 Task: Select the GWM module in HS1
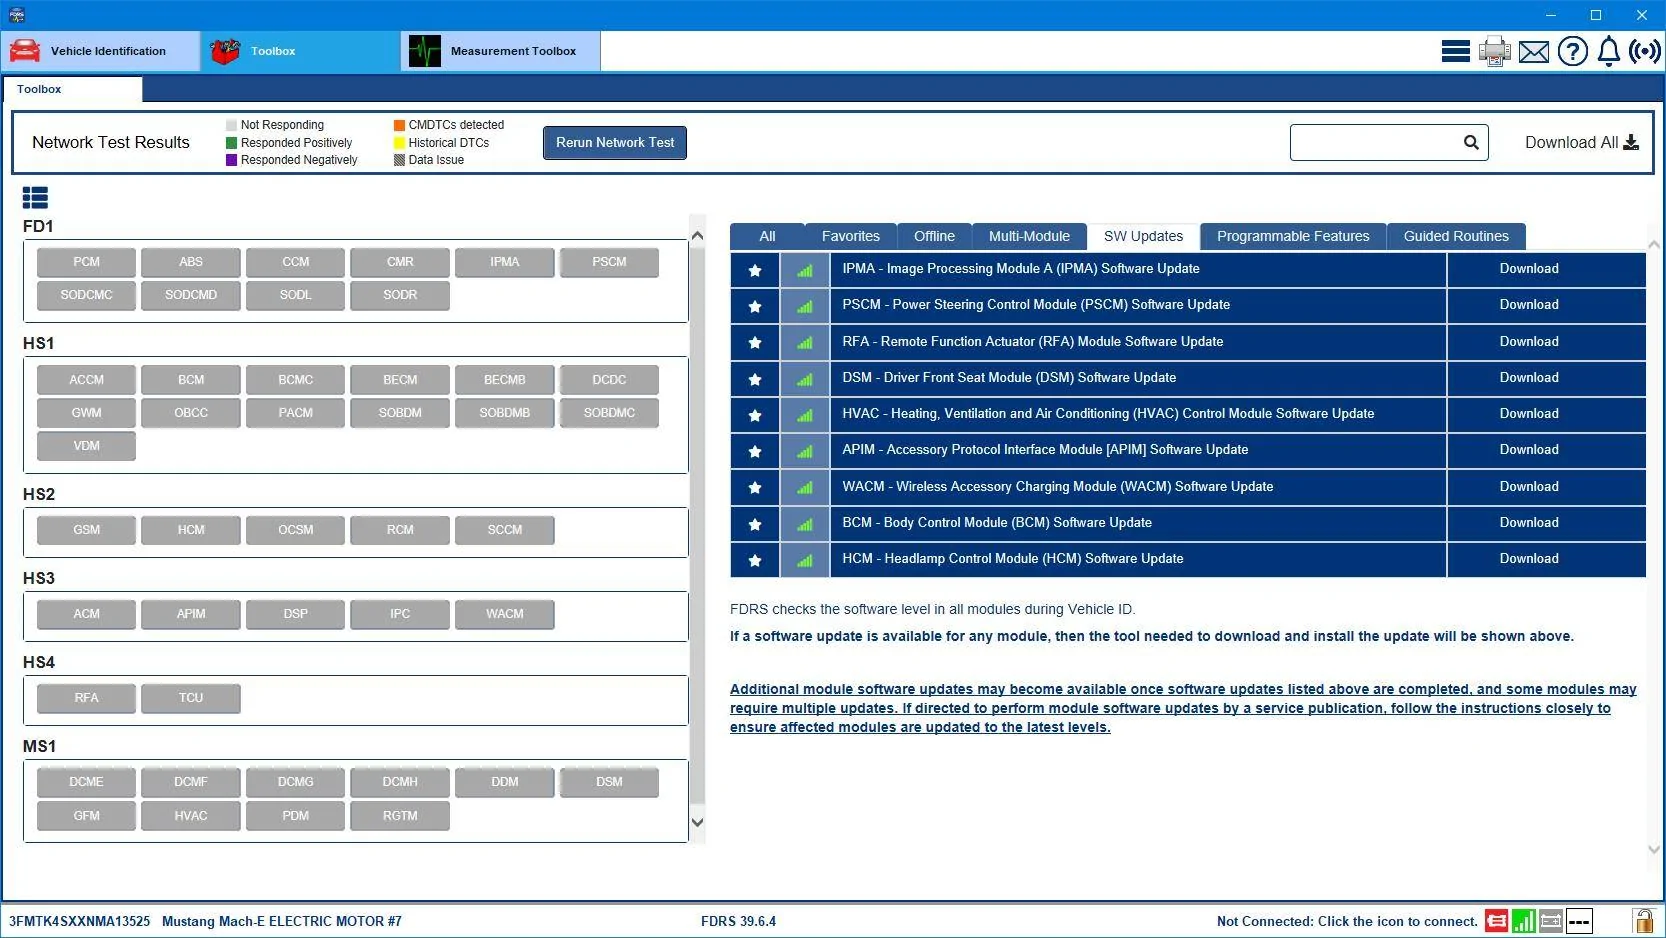pyautogui.click(x=86, y=413)
